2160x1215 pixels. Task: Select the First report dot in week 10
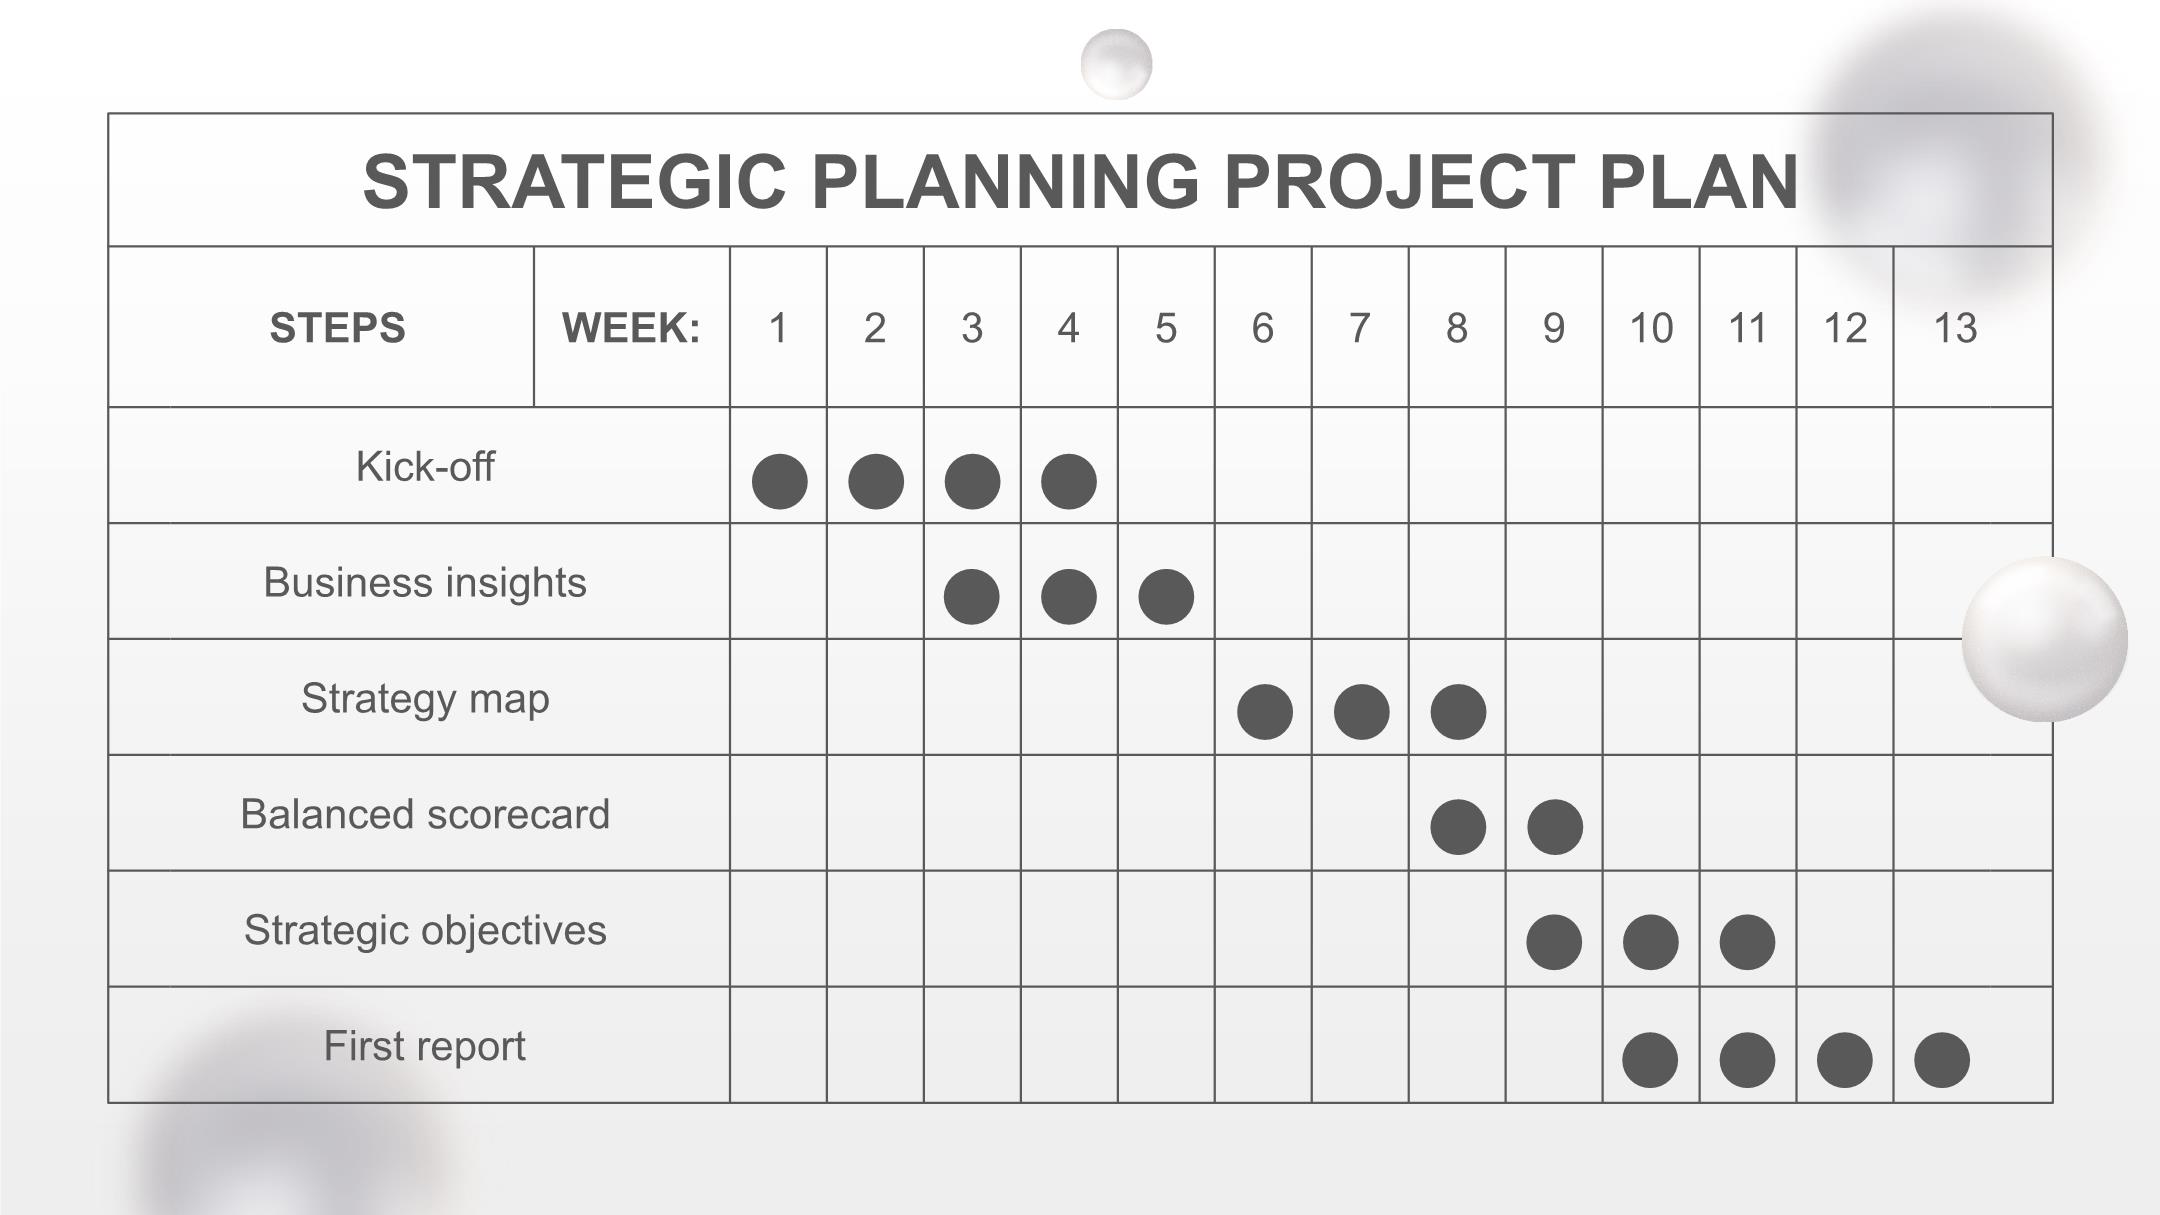(1649, 1060)
